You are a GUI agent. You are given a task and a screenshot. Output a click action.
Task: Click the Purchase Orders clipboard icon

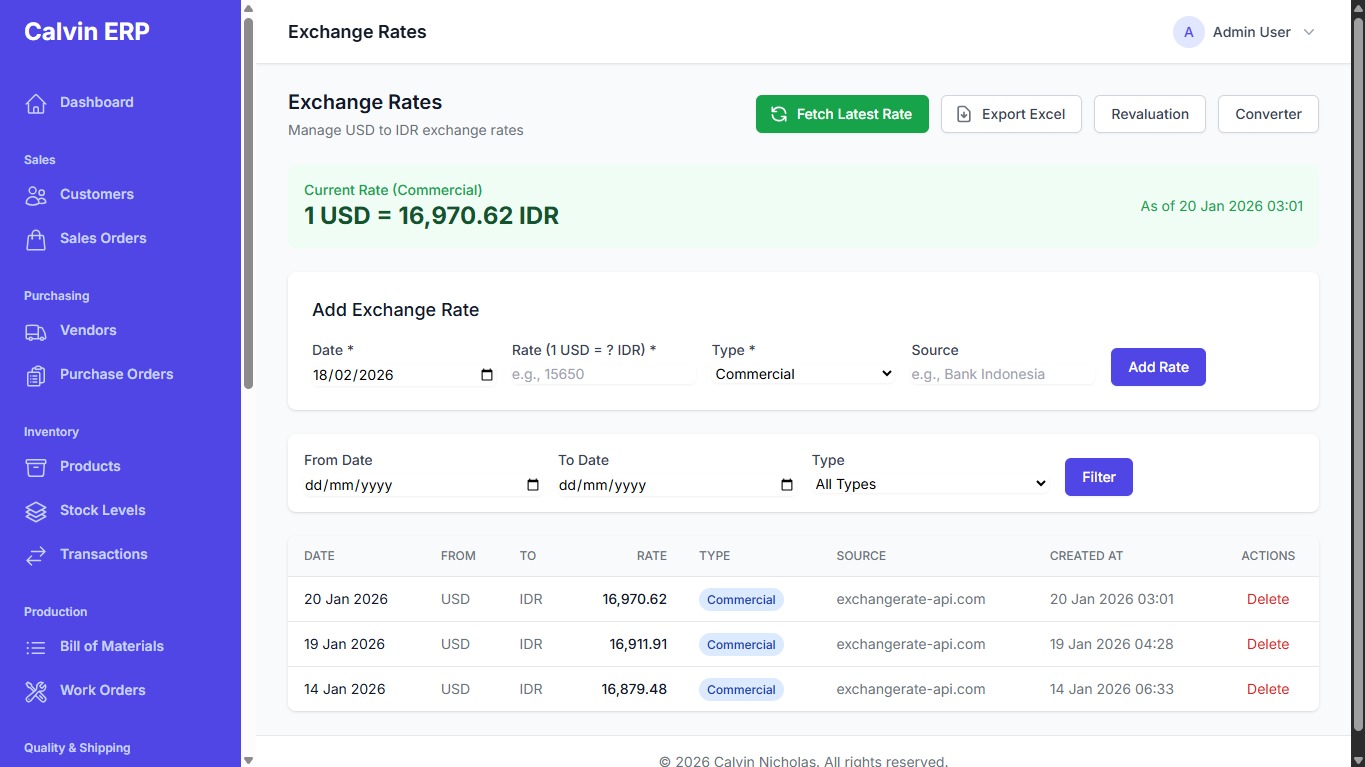pos(36,375)
